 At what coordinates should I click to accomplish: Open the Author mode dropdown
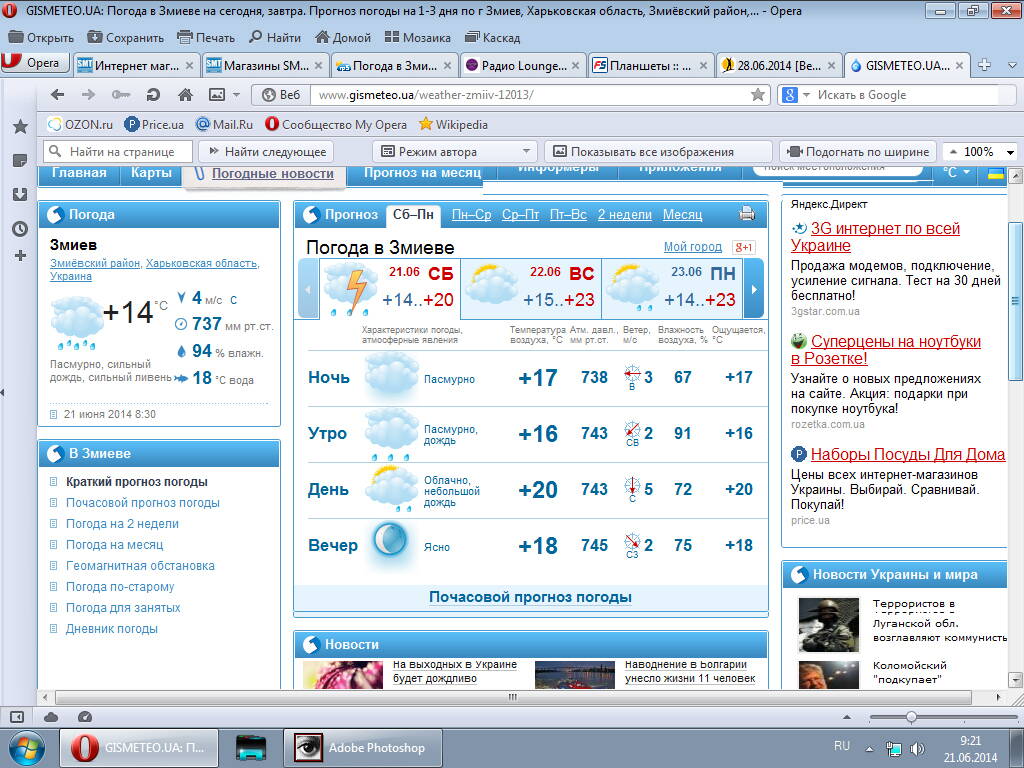456,152
